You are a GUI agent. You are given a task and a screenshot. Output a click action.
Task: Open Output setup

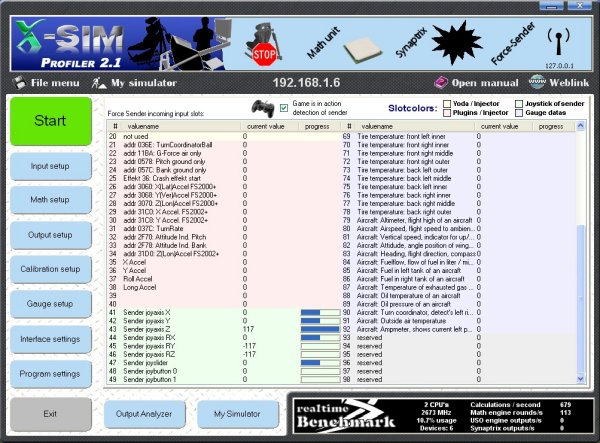pos(51,235)
